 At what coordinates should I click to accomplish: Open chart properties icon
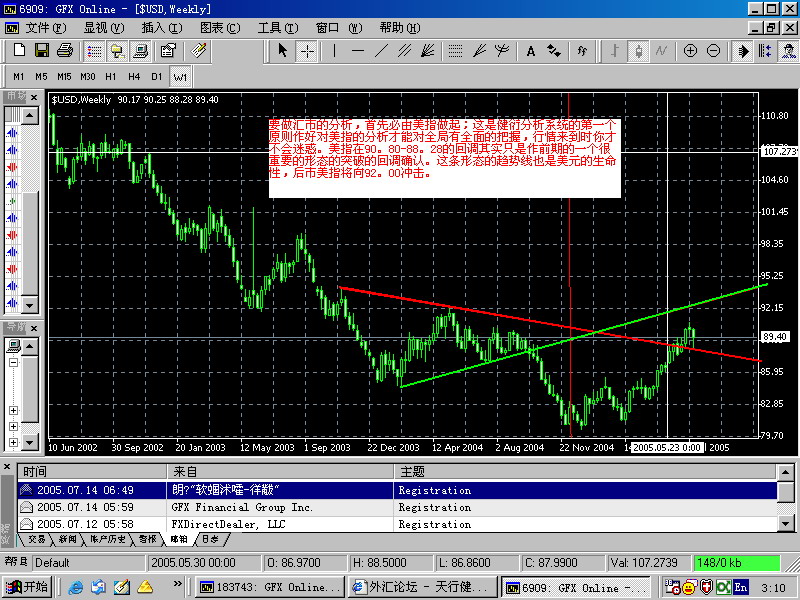tap(168, 51)
